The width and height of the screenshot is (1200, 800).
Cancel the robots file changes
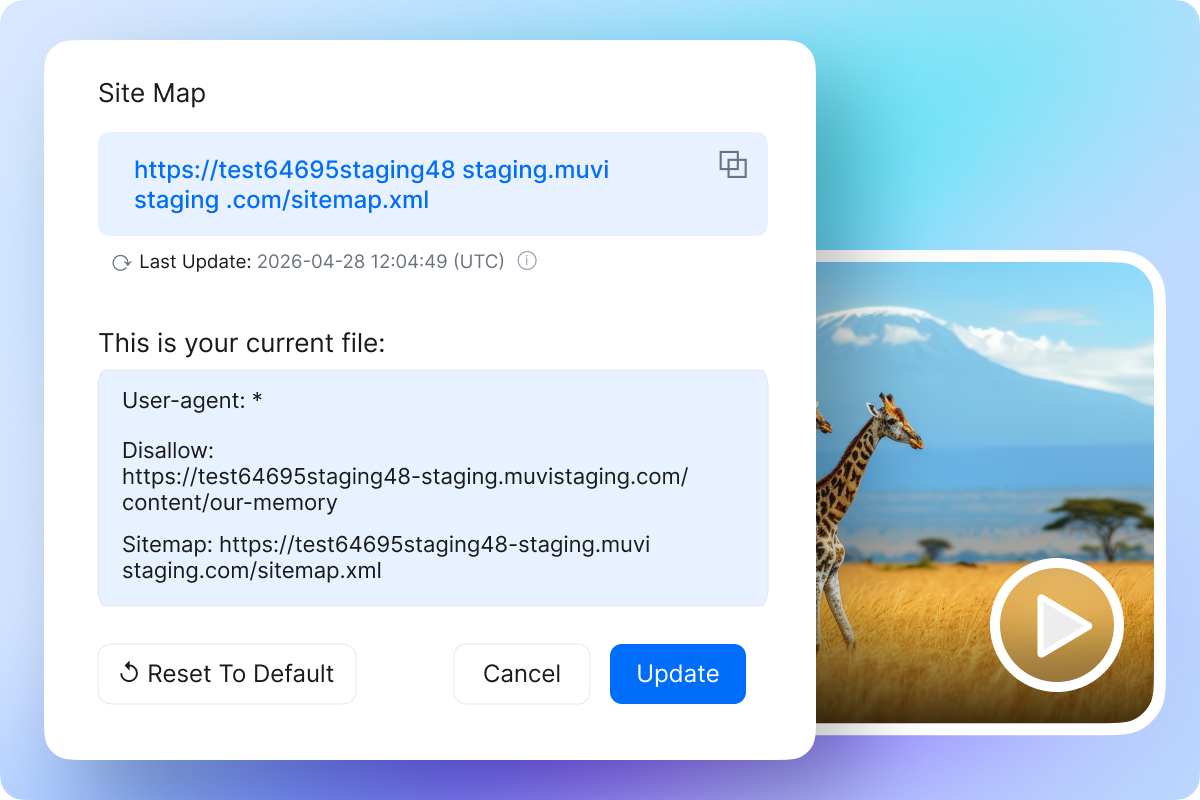(522, 674)
